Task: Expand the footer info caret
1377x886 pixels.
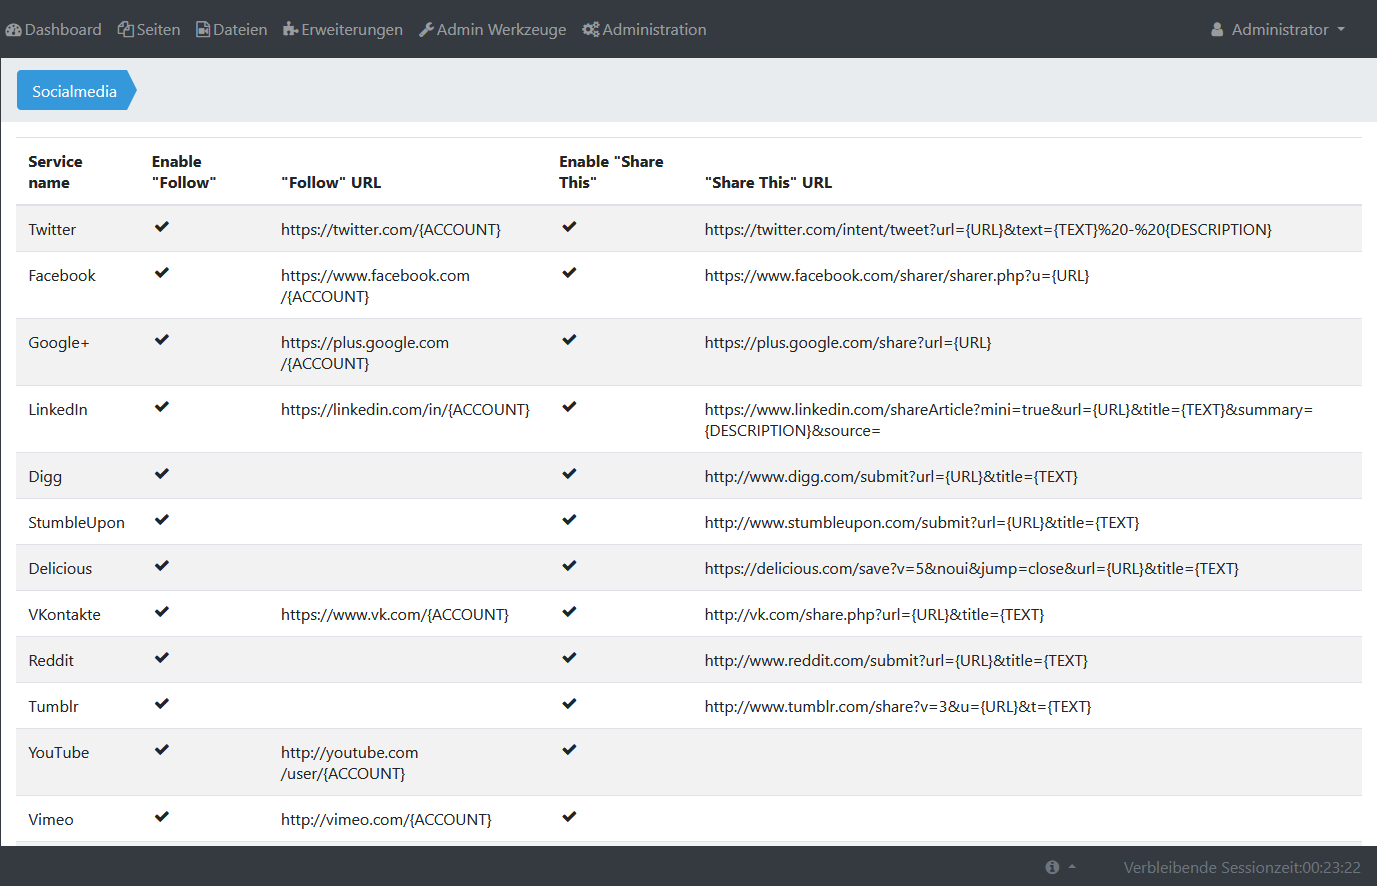Action: tap(1072, 867)
